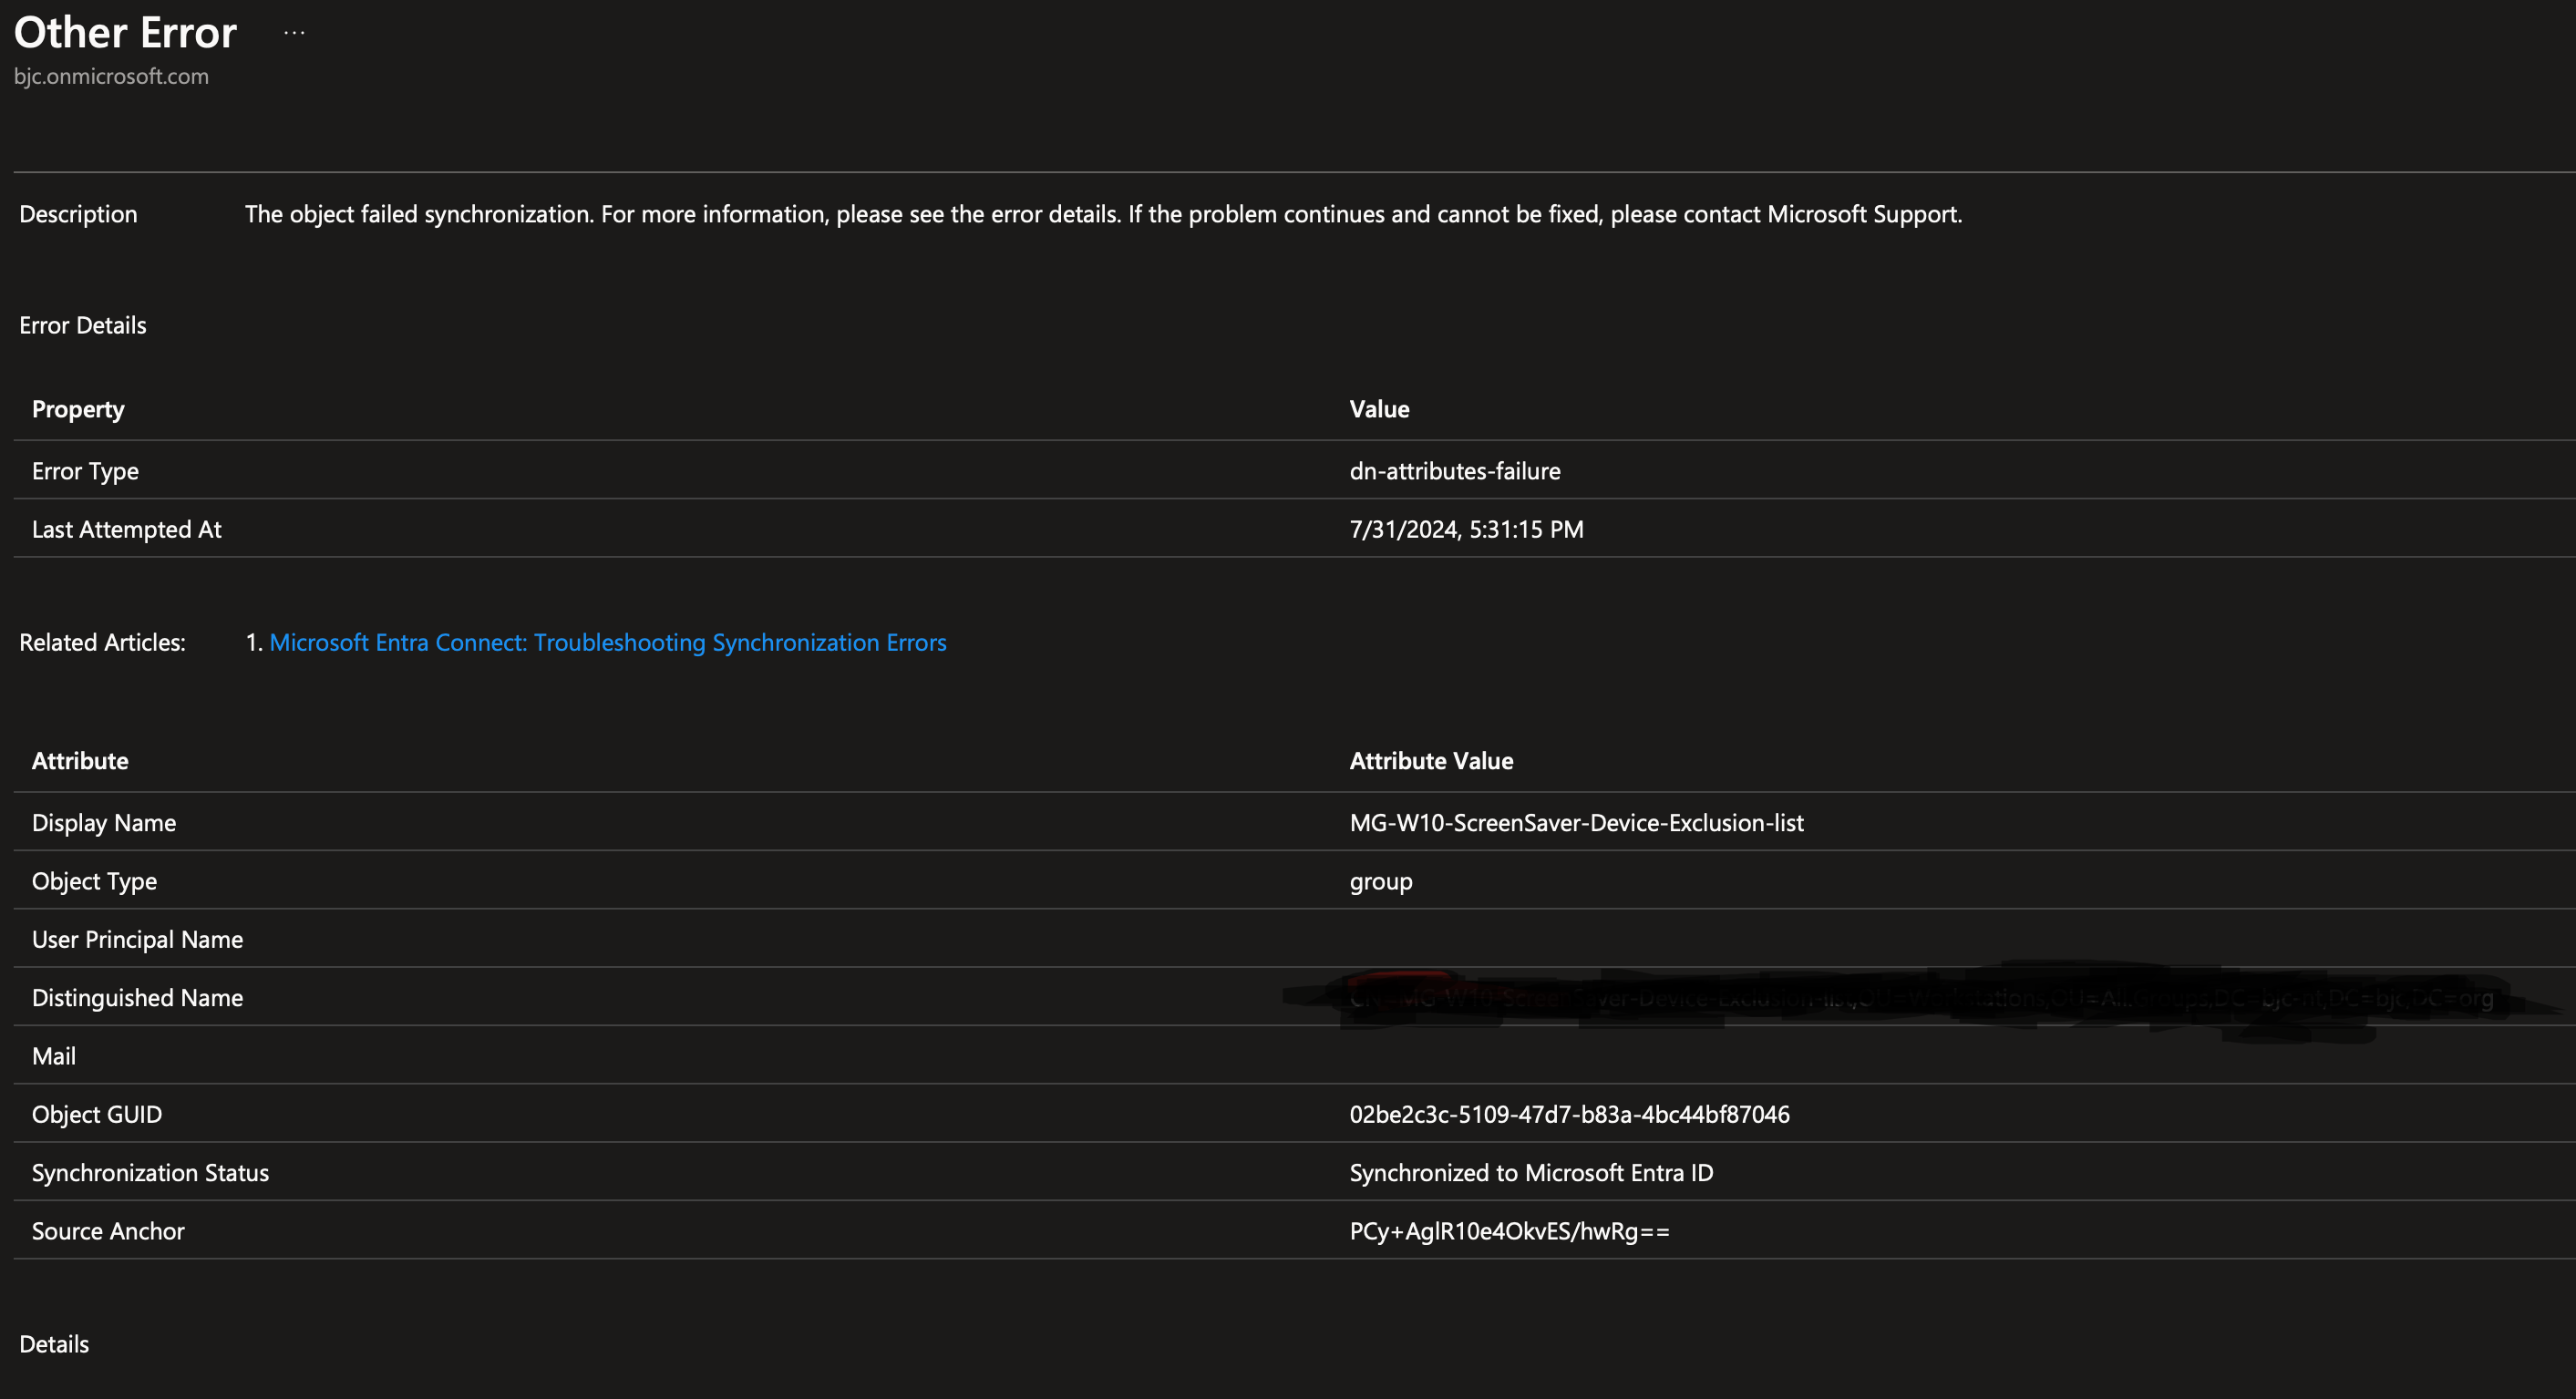The height and width of the screenshot is (1399, 2576).
Task: Click the Mail row label
Action: [x=54, y=1056]
